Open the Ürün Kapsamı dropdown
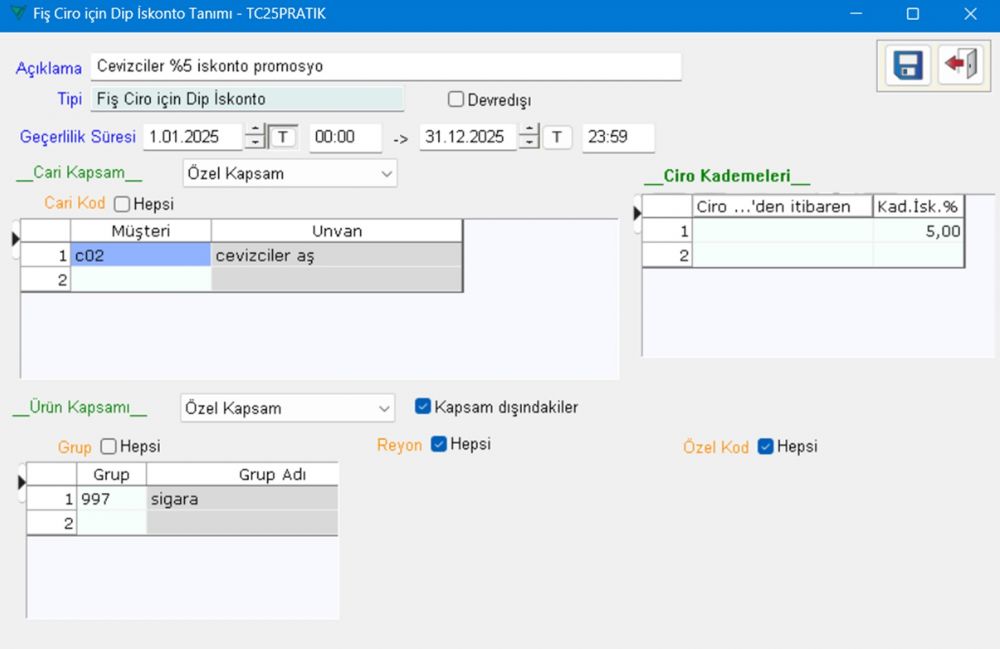 pyautogui.click(x=287, y=408)
